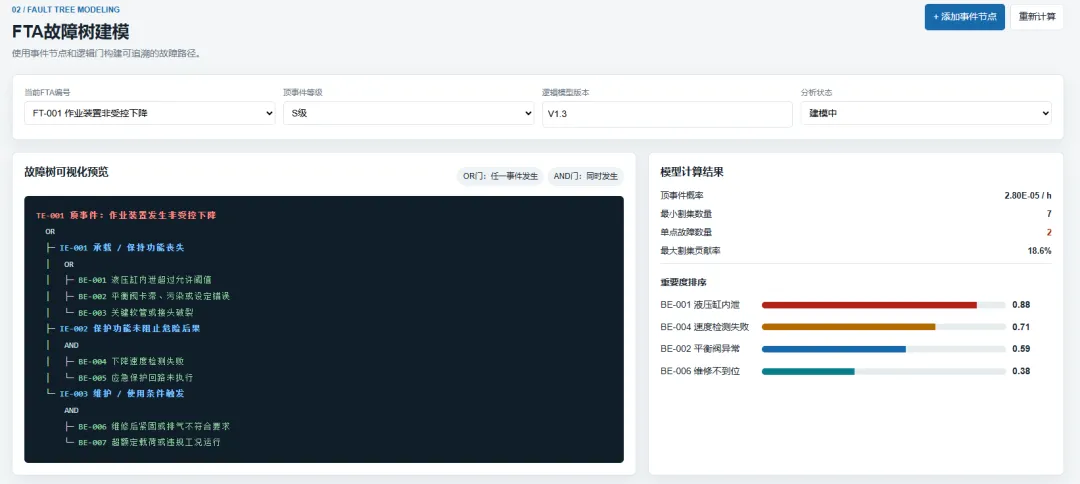Click the OR gate under TE-001

(x=50, y=231)
